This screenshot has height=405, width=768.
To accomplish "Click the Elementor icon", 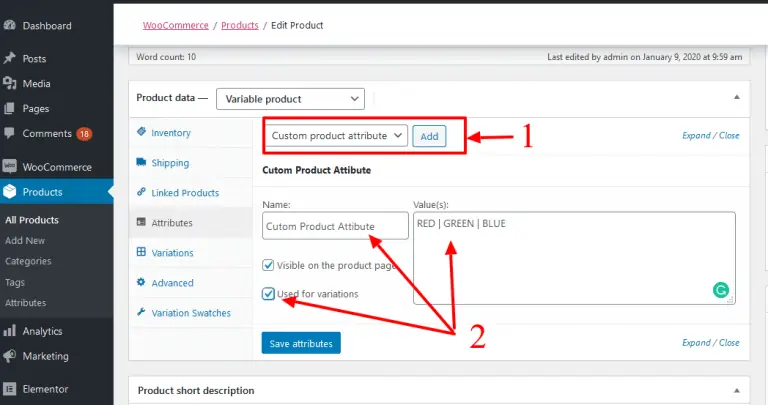I will (x=9, y=389).
